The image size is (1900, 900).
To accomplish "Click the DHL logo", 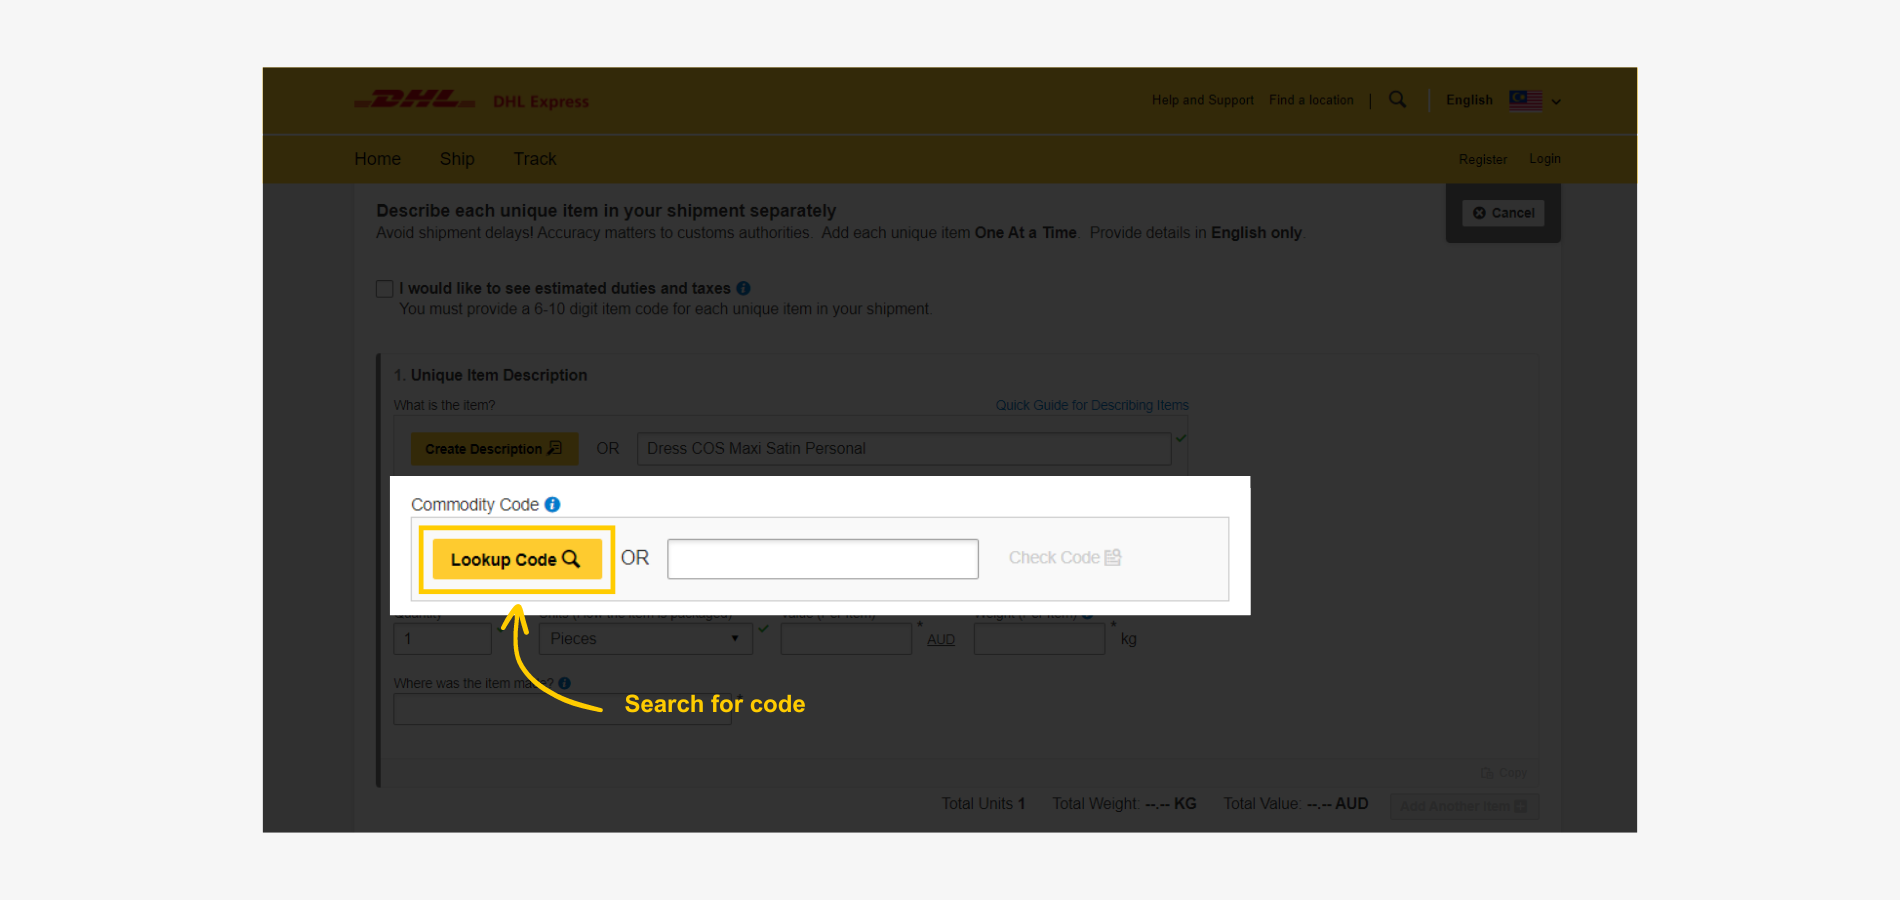I will (x=414, y=100).
